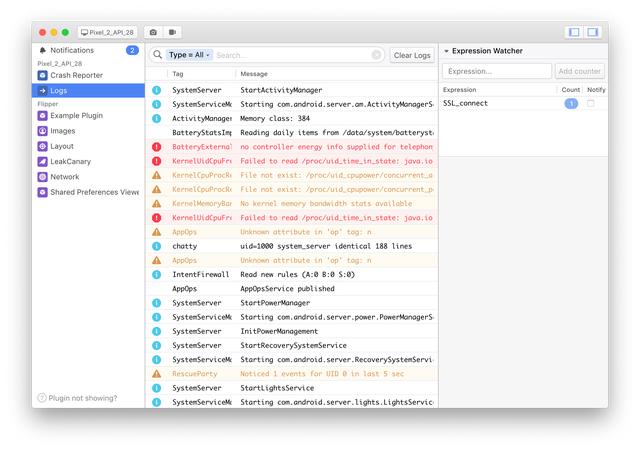The image size is (640, 450).
Task: Click info icon on StartLightsService row
Action: click(x=156, y=388)
